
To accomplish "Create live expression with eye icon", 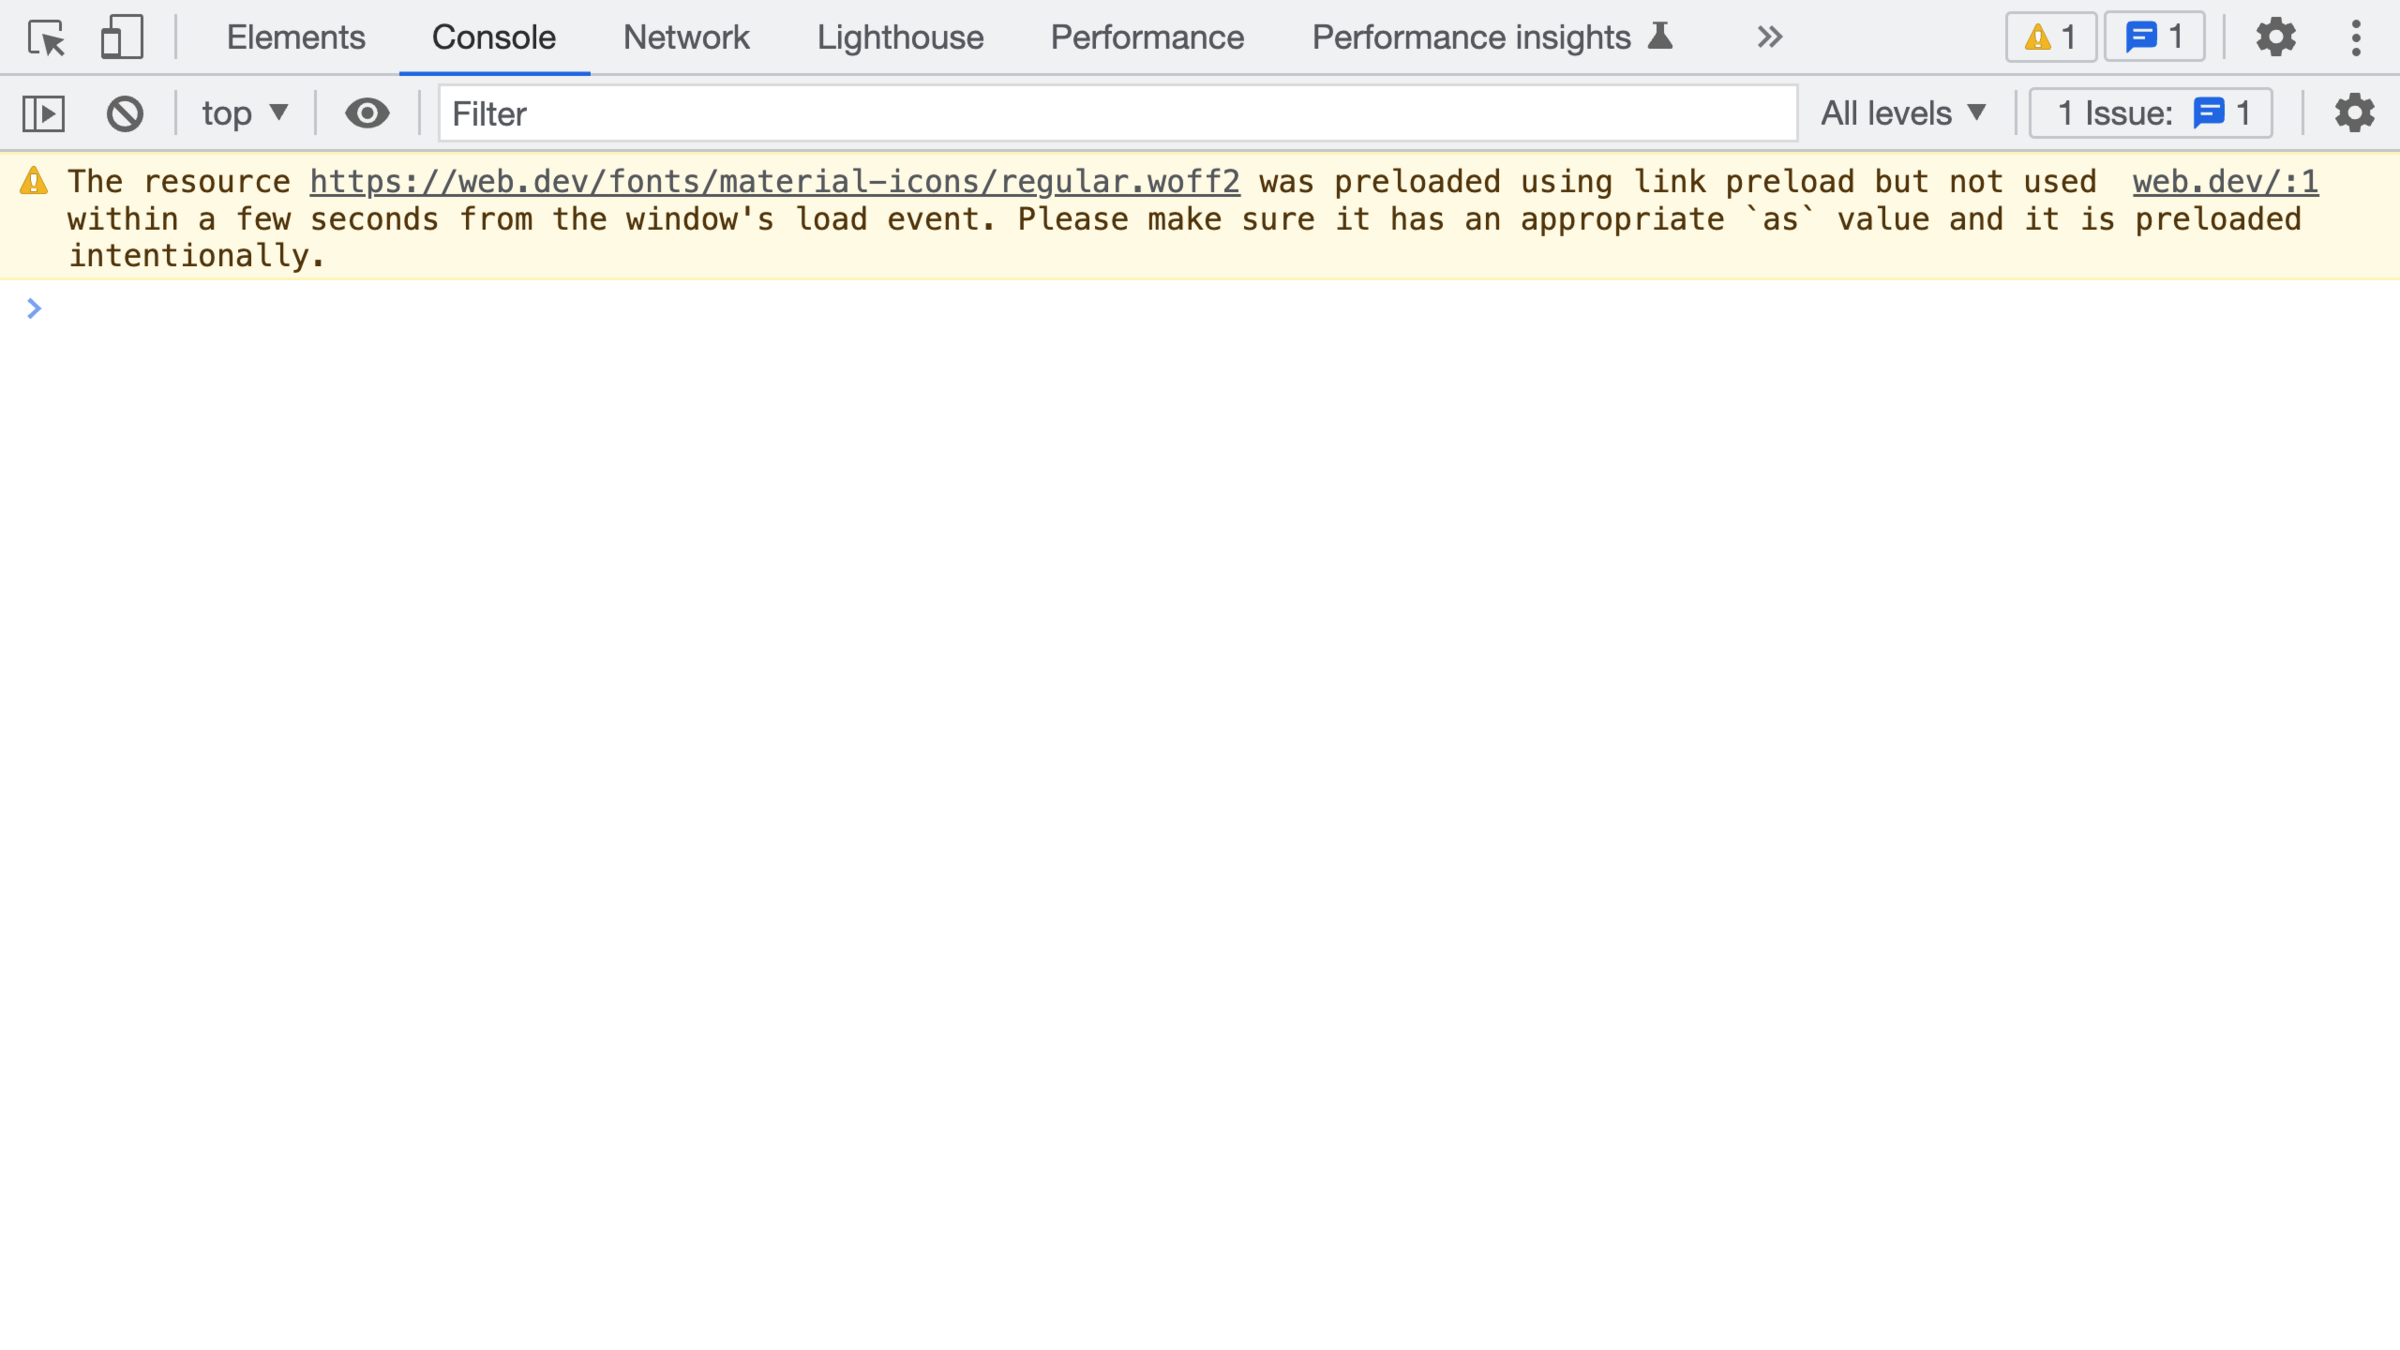I will click(367, 113).
